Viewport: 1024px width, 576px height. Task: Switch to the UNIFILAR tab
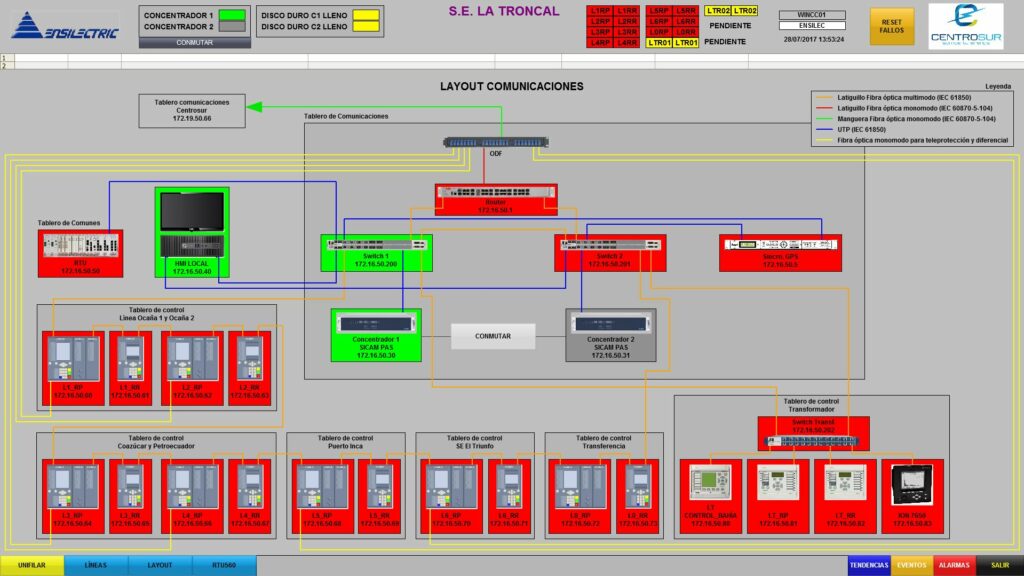32,565
